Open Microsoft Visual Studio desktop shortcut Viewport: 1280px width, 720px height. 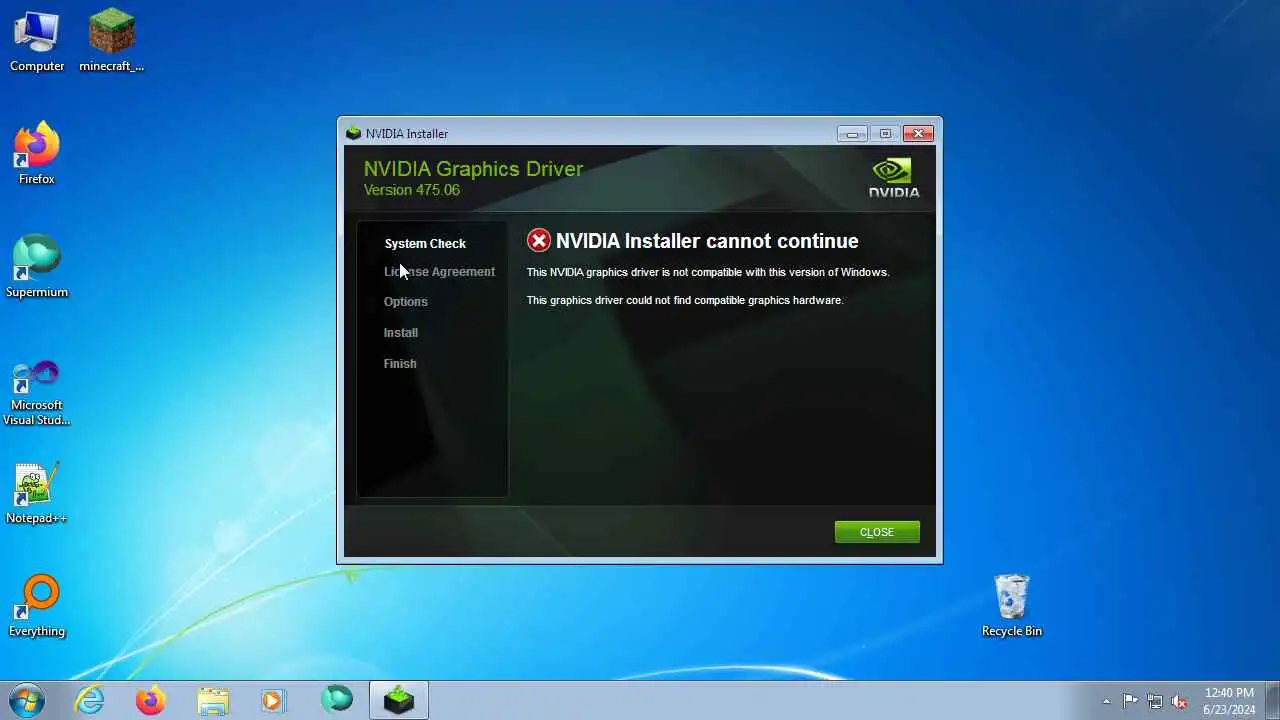point(37,392)
